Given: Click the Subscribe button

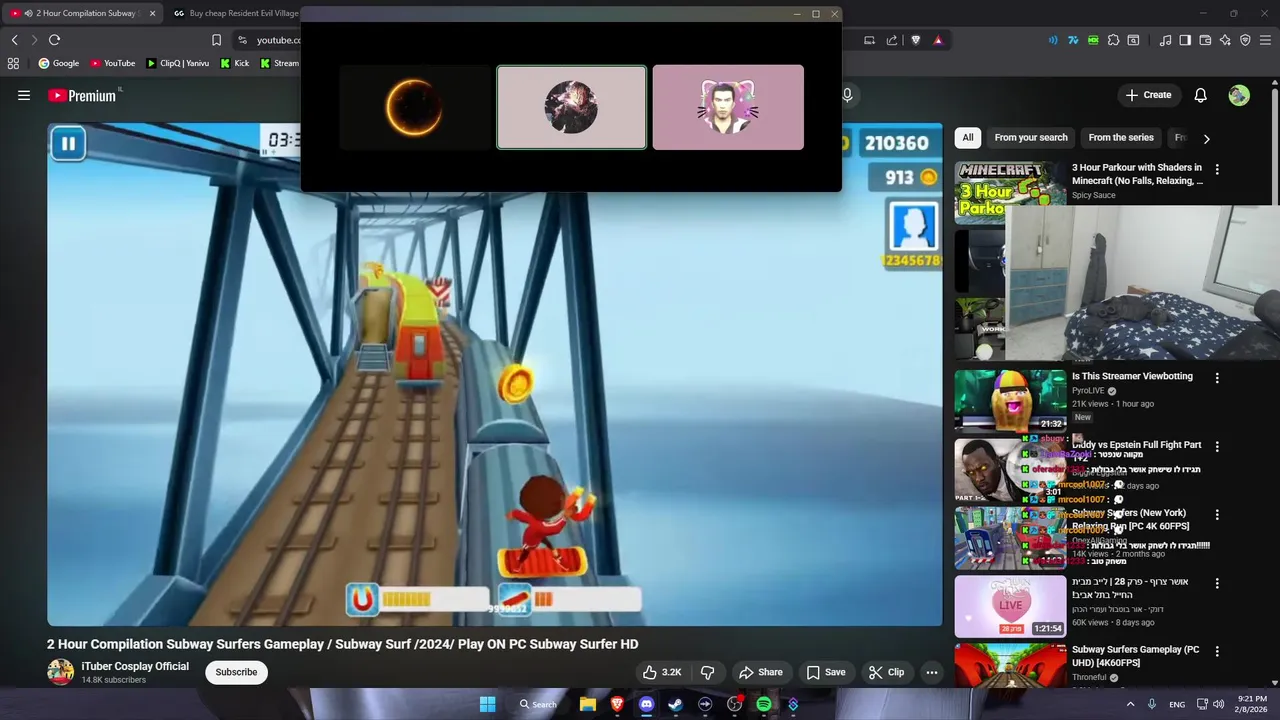Looking at the screenshot, I should click(236, 672).
